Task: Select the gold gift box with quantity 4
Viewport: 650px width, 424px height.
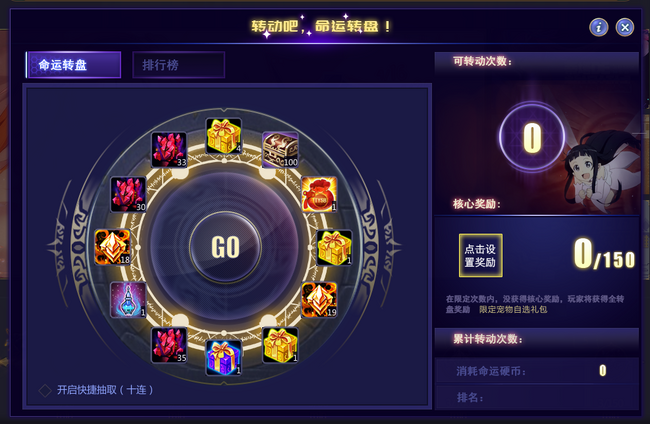Action: (224, 136)
